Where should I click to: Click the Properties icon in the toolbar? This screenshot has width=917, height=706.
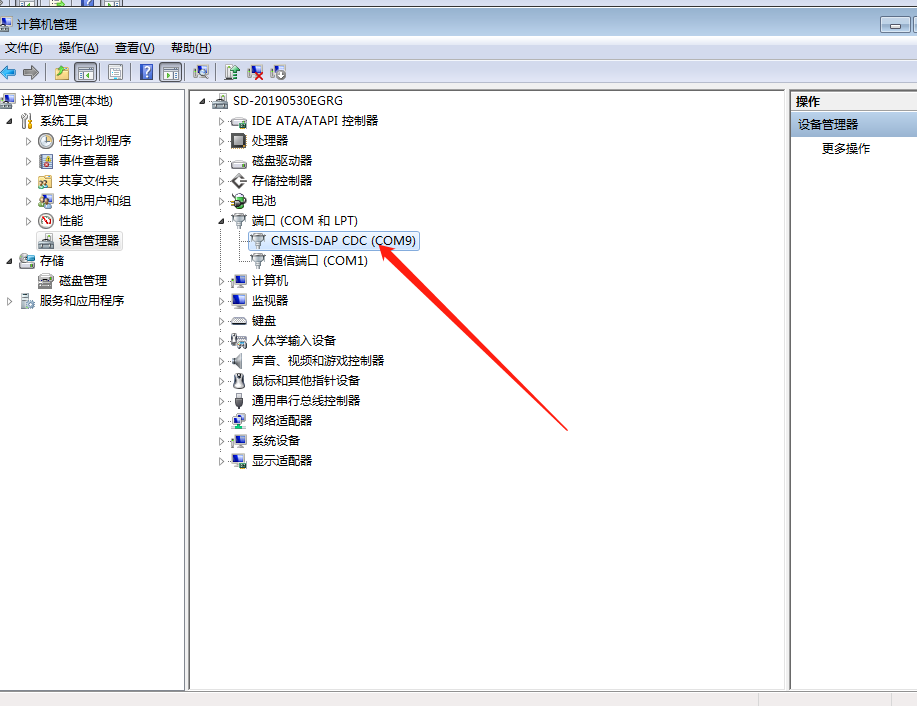[x=116, y=72]
